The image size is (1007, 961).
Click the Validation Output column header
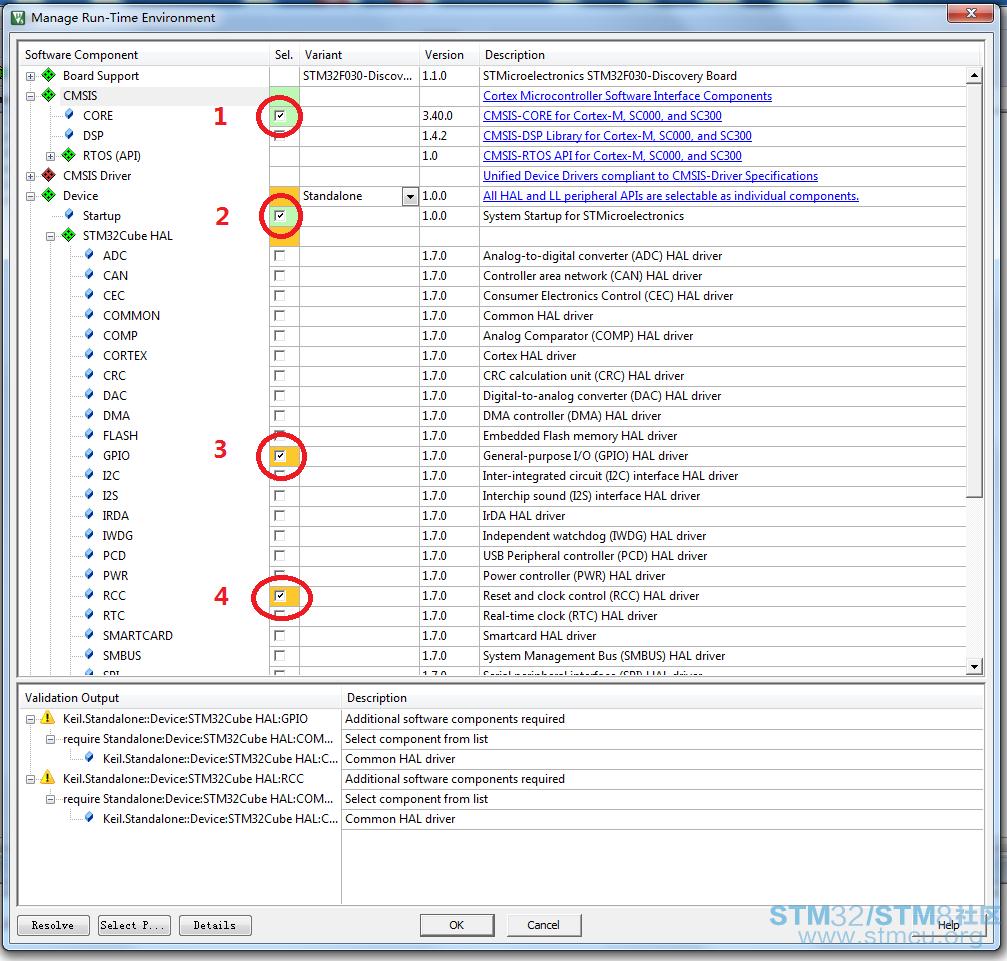(180, 698)
